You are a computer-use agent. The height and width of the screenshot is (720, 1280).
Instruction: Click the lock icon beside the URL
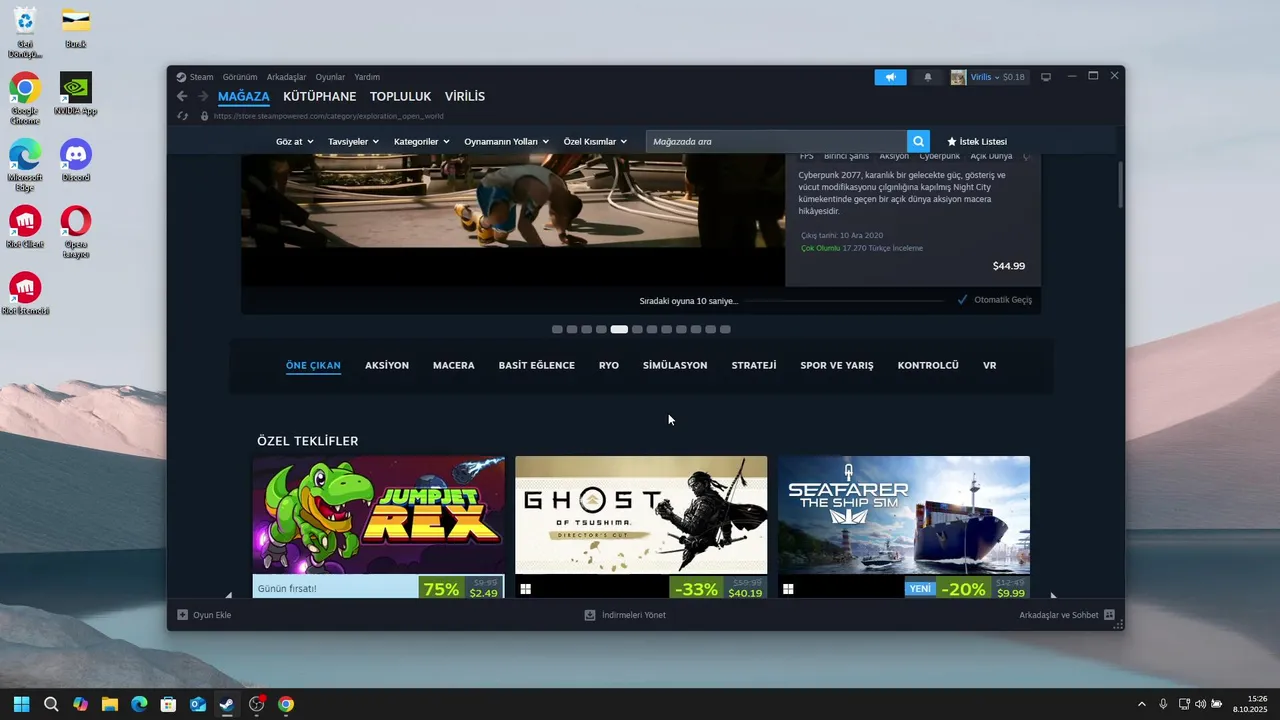click(204, 115)
